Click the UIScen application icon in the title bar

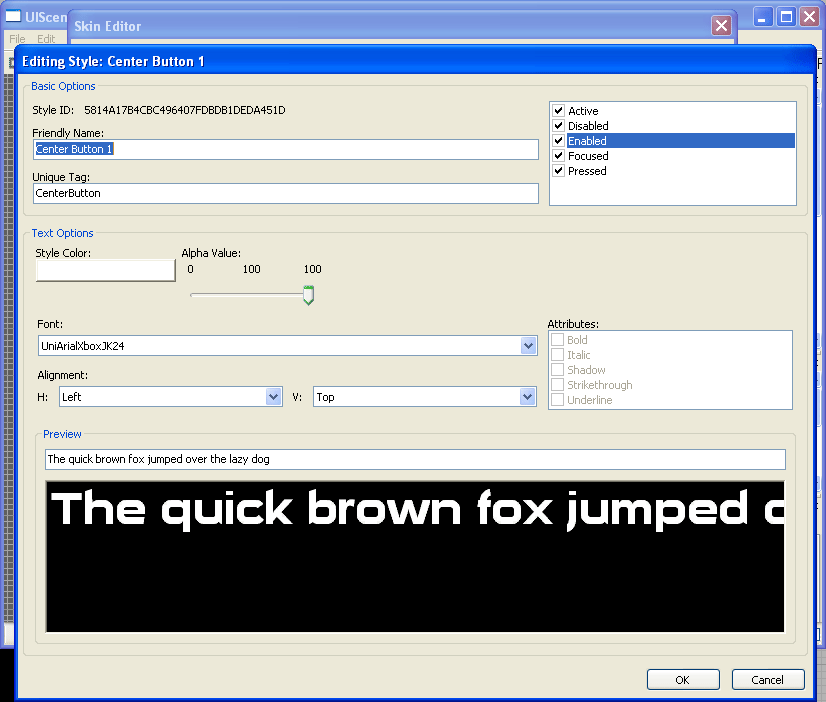(x=12, y=16)
